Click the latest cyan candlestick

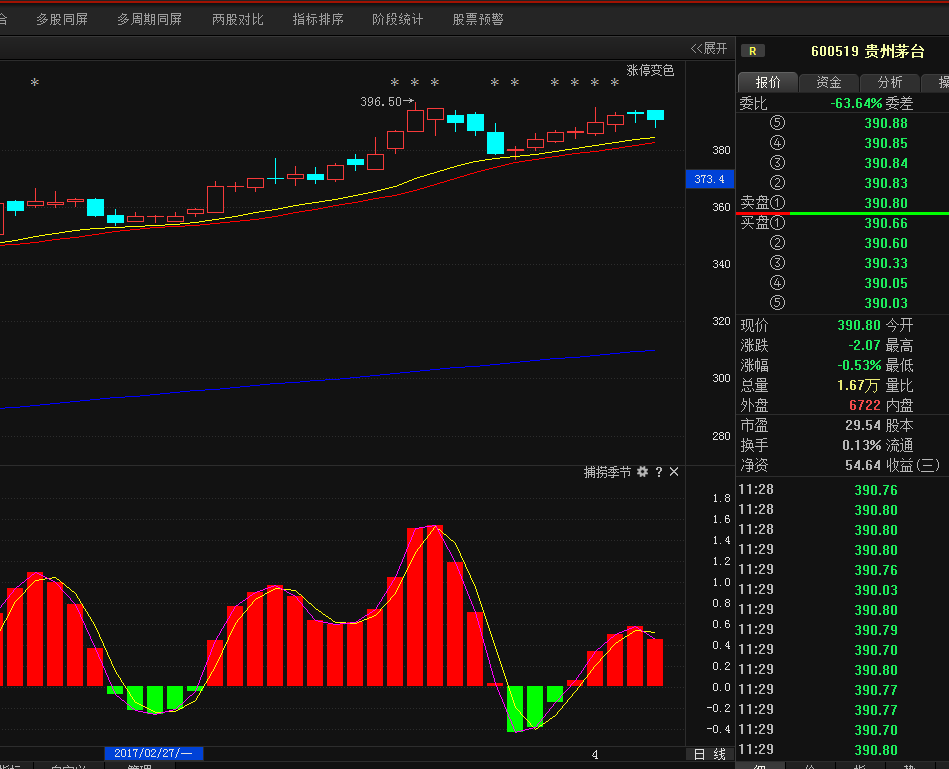pos(655,116)
